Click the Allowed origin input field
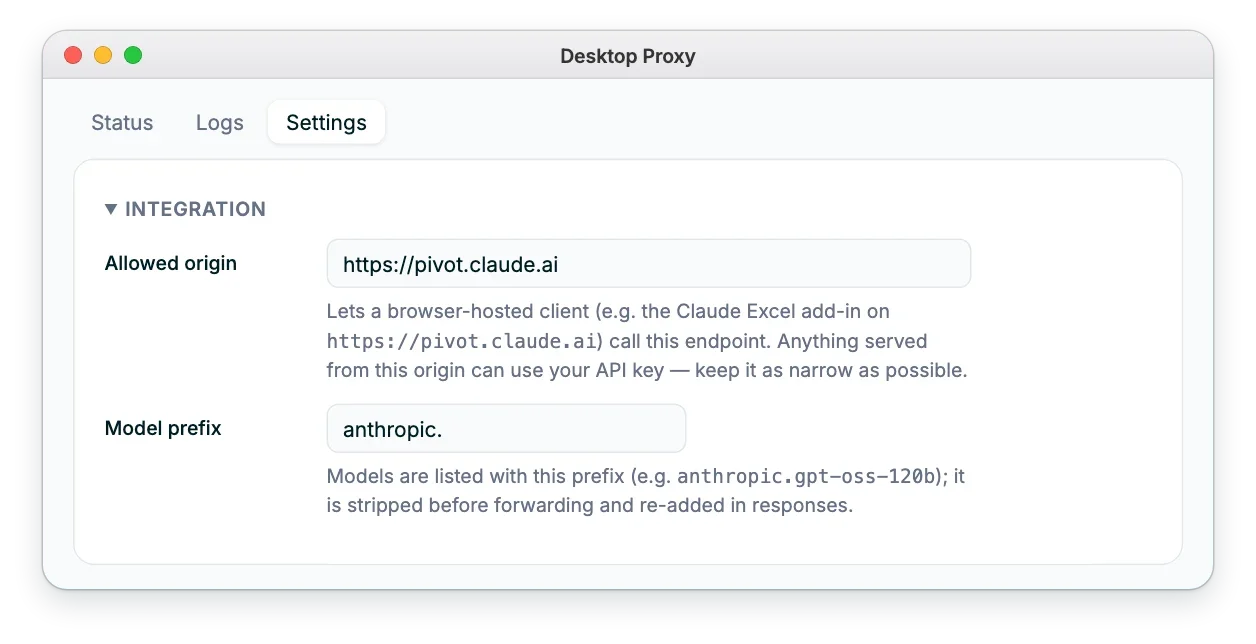This screenshot has width=1256, height=644. pyautogui.click(x=649, y=264)
